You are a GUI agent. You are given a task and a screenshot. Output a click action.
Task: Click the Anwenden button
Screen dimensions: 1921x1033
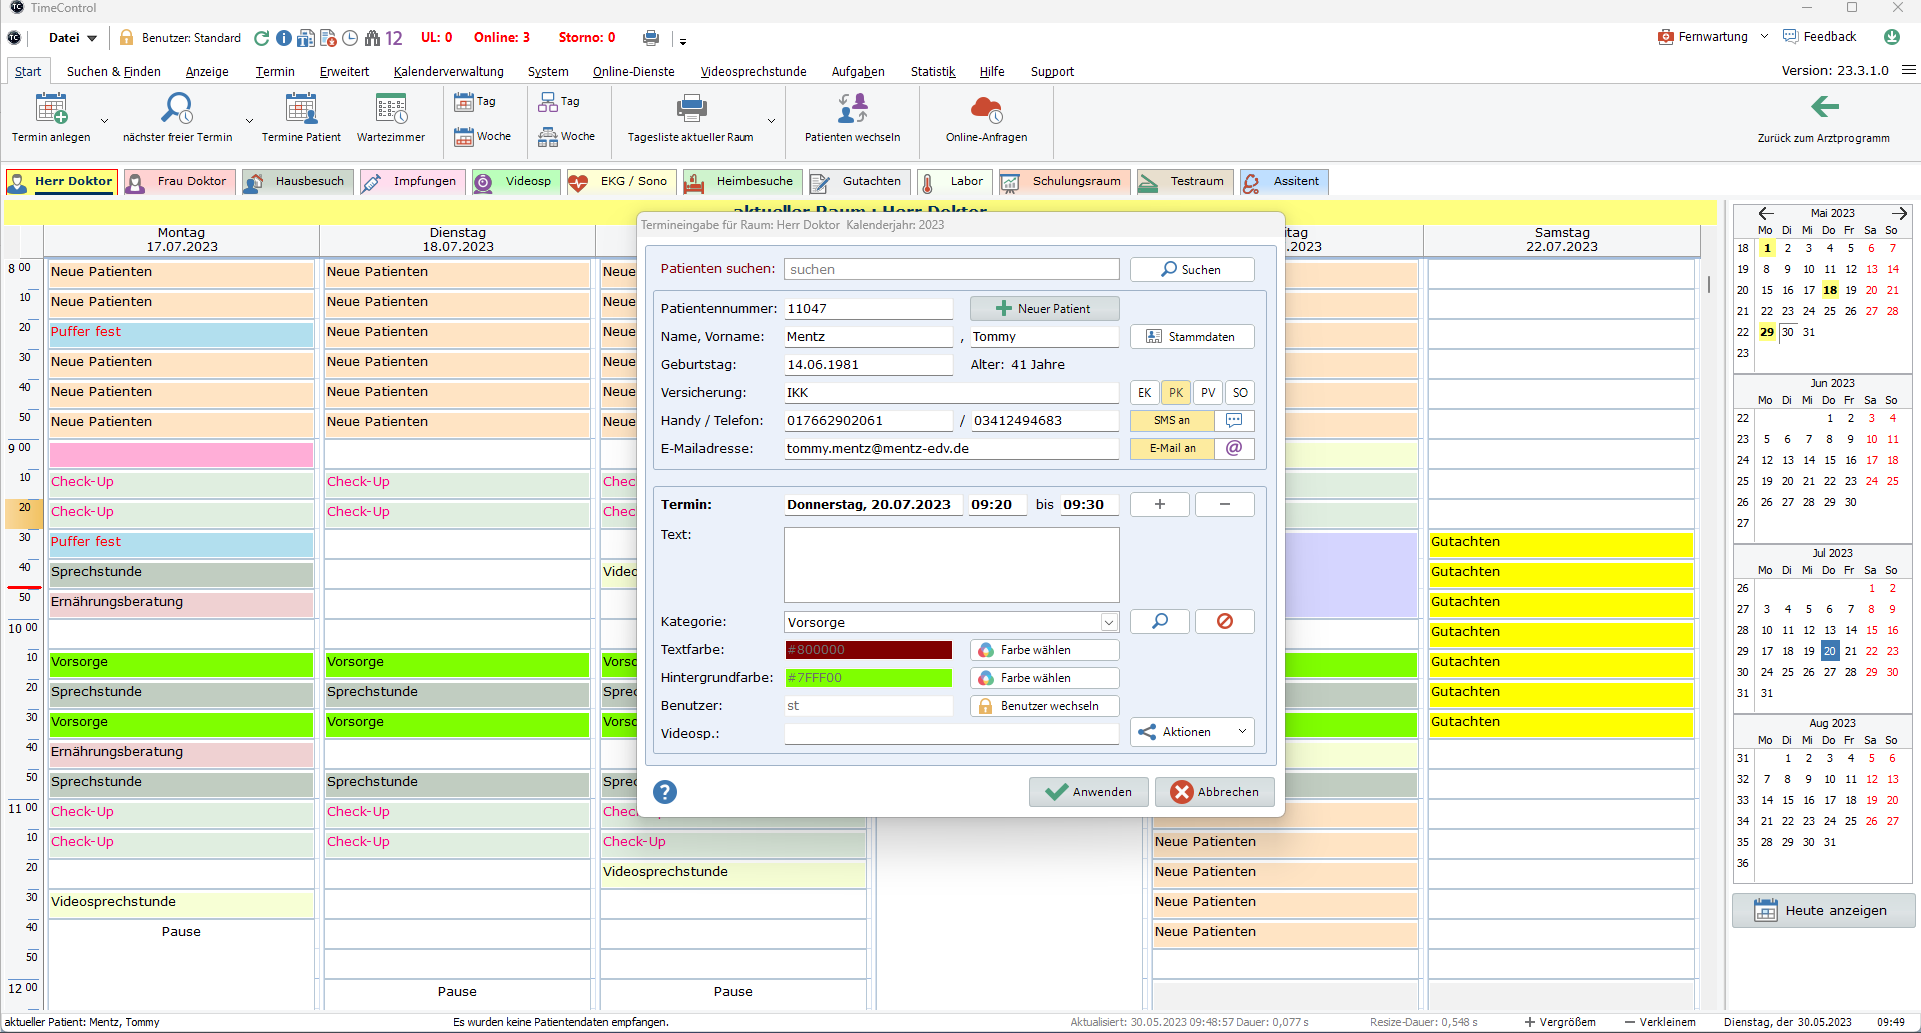click(x=1088, y=792)
